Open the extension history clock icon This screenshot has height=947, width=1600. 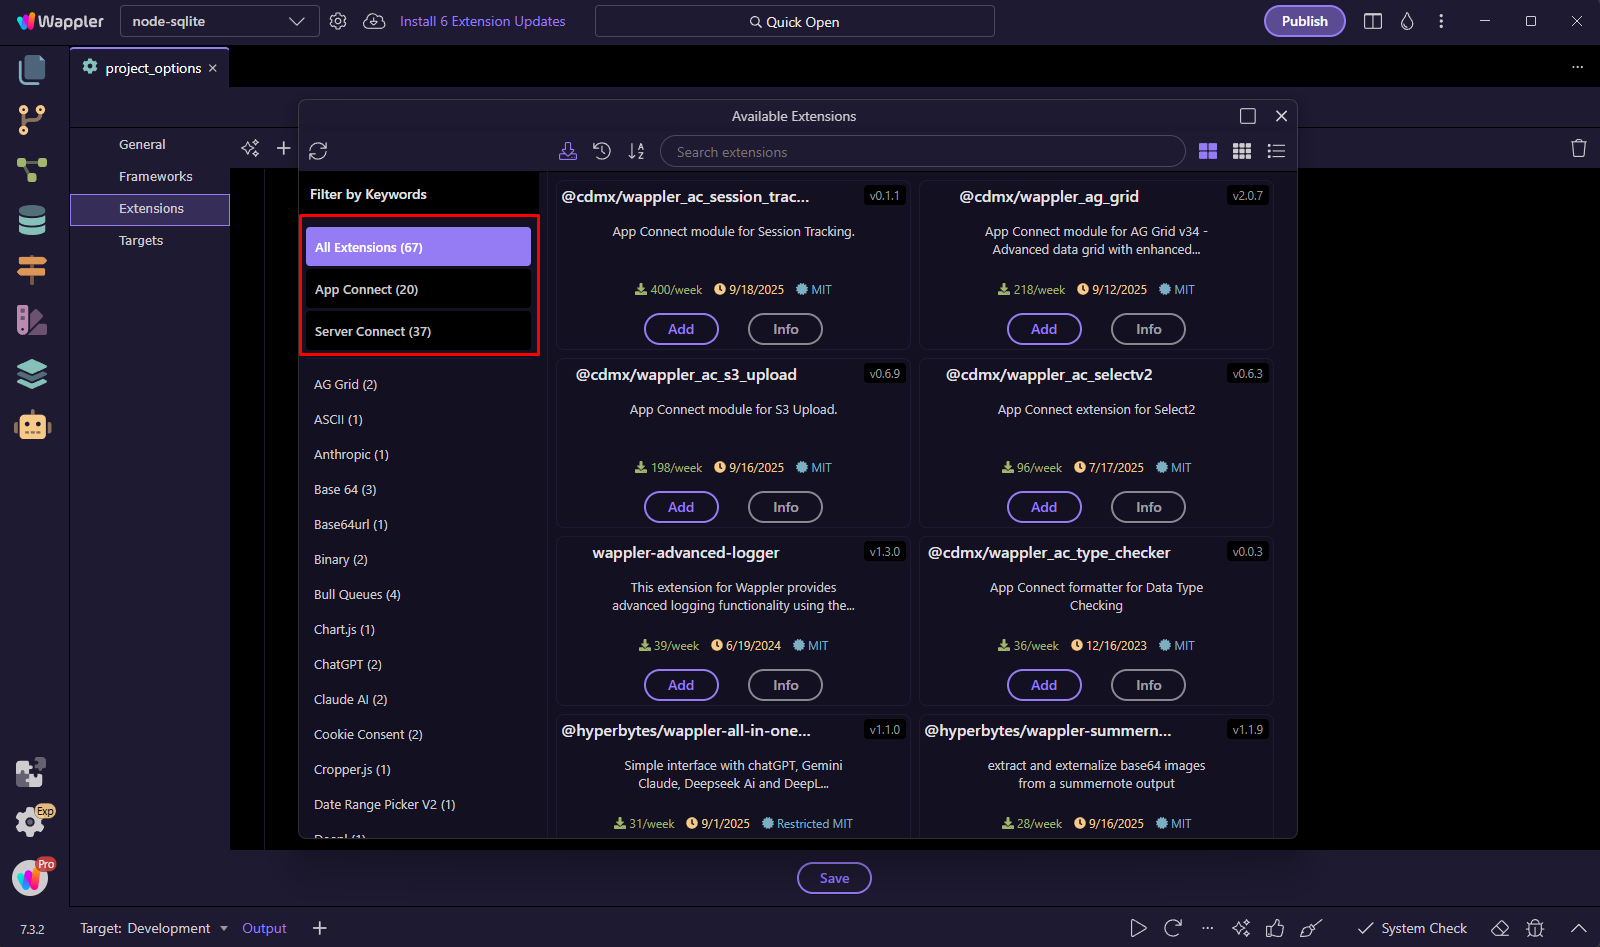602,151
